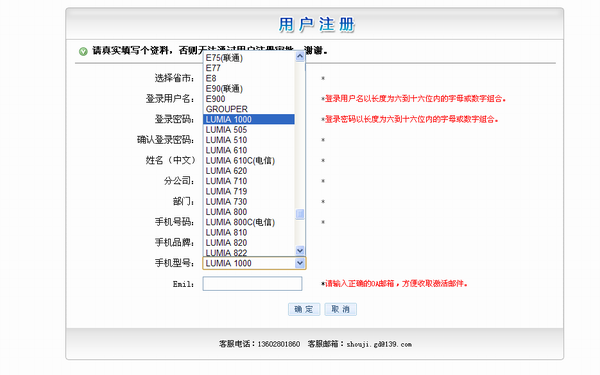Image resolution: width=600 pixels, height=375 pixels.
Task: Choose GROUPER from the list
Action: pyautogui.click(x=249, y=109)
